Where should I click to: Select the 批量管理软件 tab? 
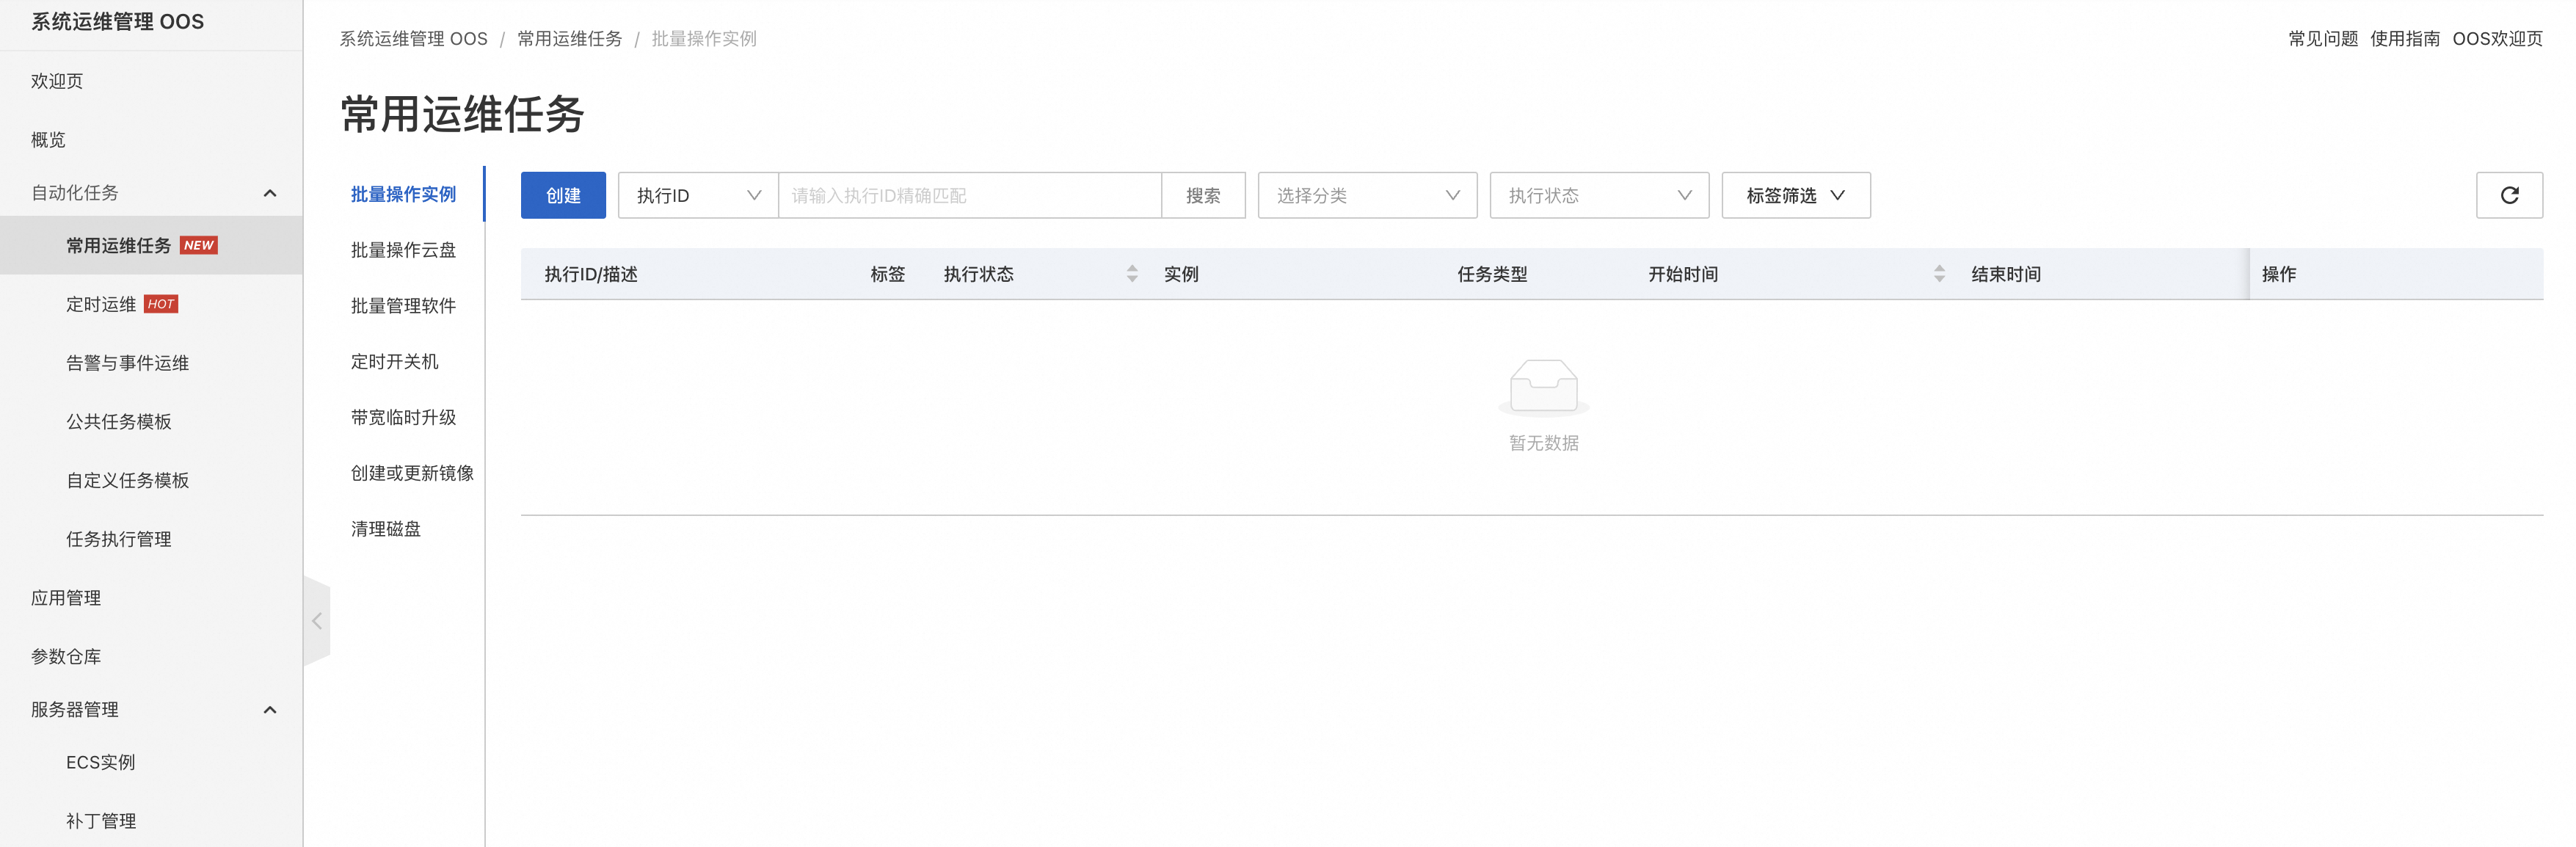point(403,306)
